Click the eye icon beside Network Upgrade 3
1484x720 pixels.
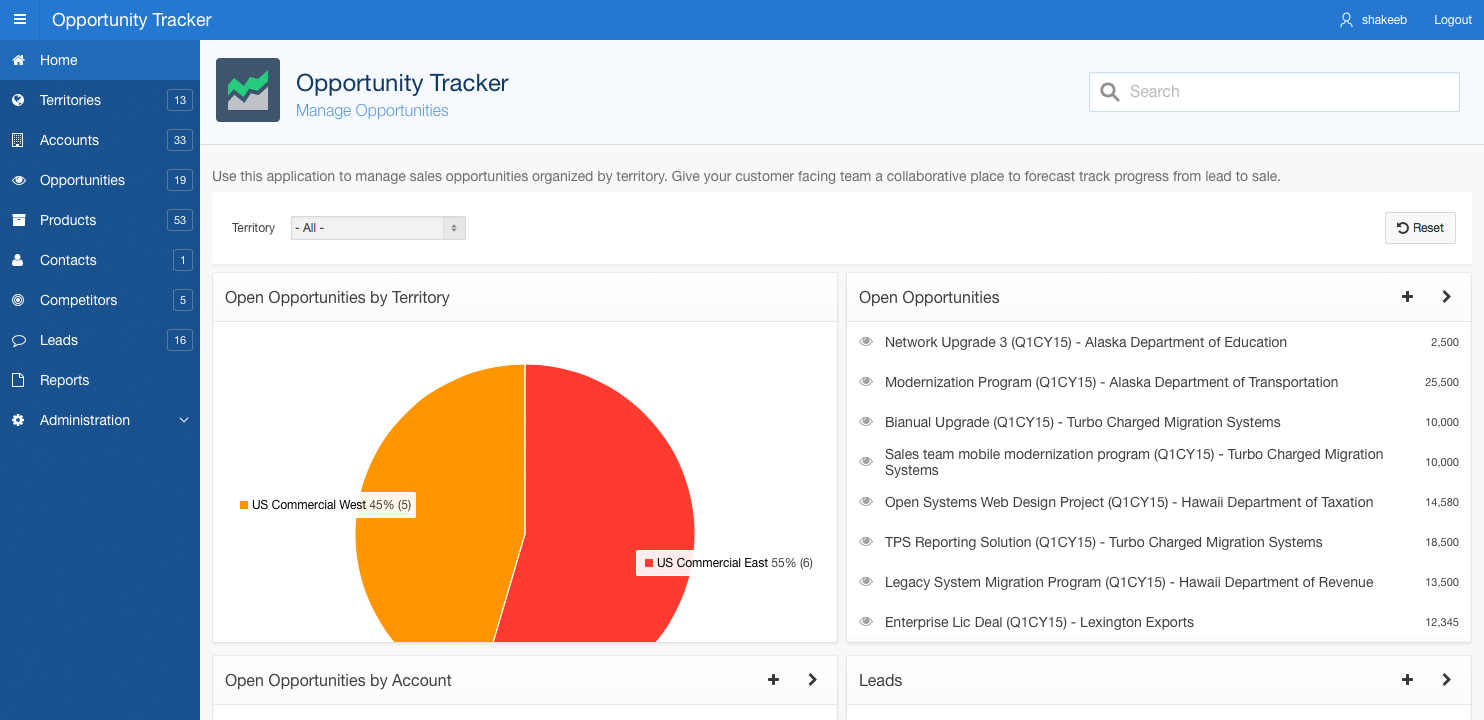click(x=867, y=342)
